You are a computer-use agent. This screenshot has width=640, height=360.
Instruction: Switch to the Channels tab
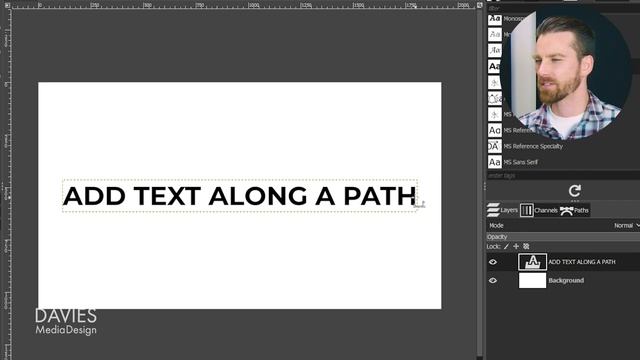point(538,210)
